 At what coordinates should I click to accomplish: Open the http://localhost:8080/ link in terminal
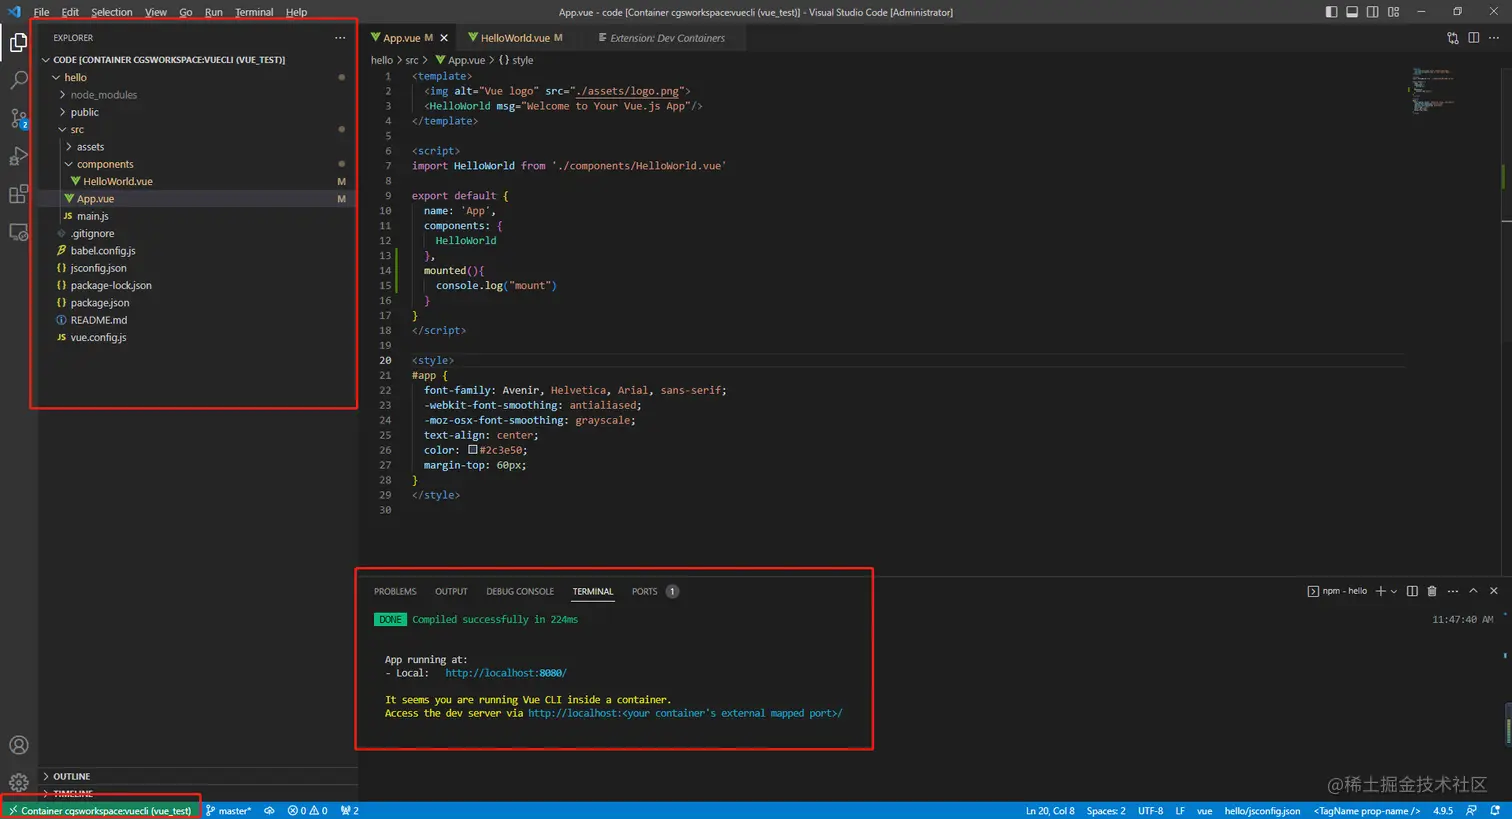[506, 673]
